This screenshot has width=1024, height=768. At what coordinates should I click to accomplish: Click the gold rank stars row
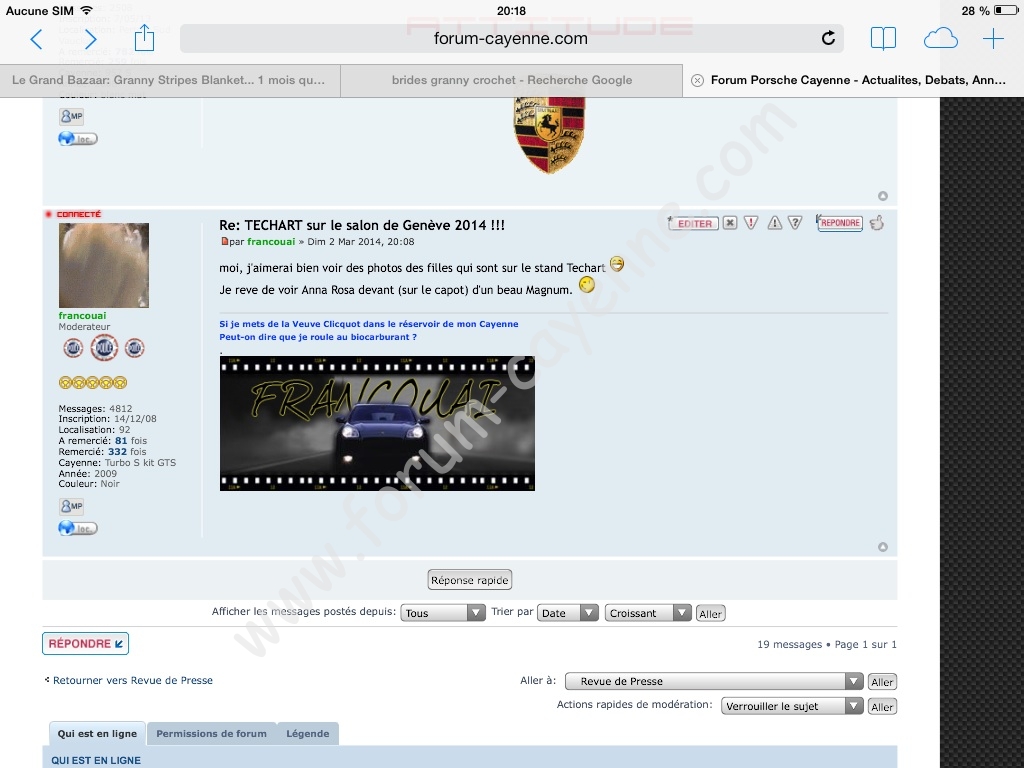[x=93, y=383]
